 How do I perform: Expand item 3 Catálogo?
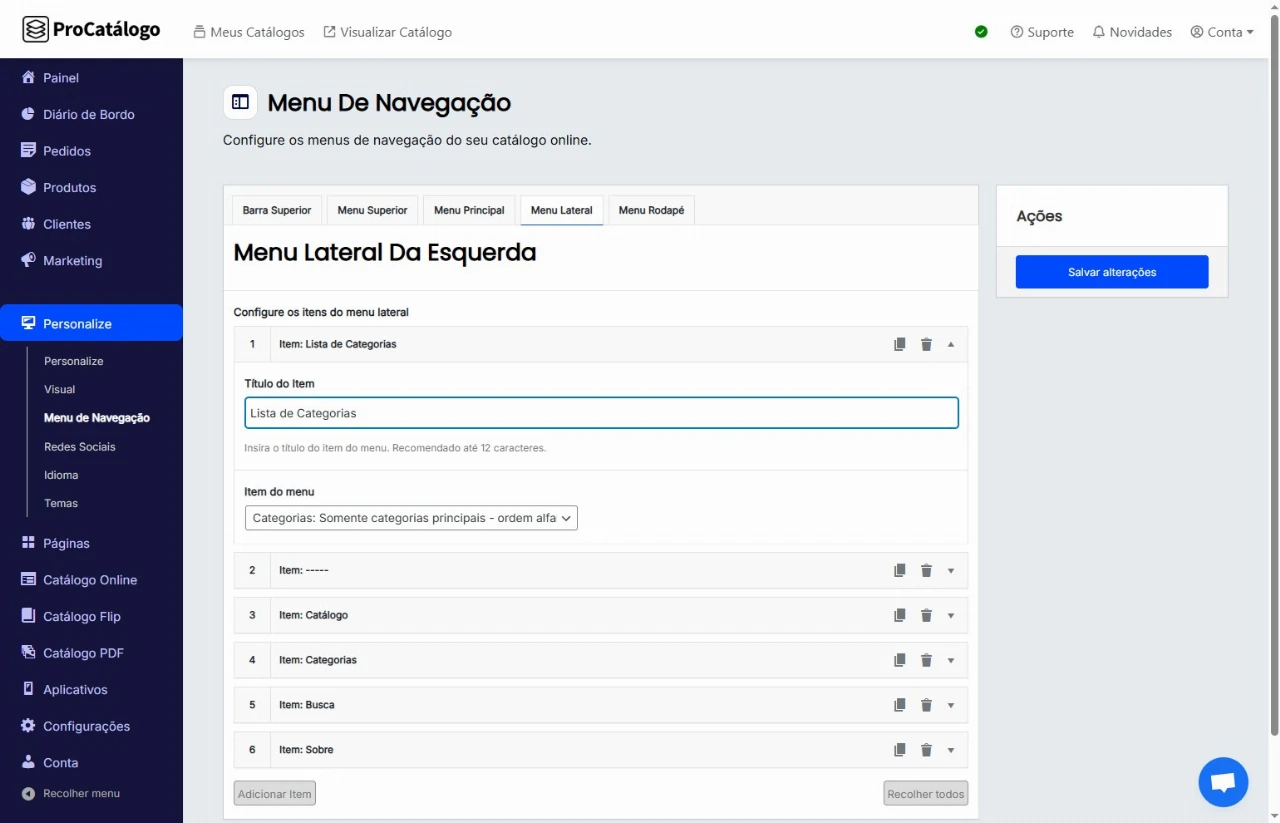point(951,615)
